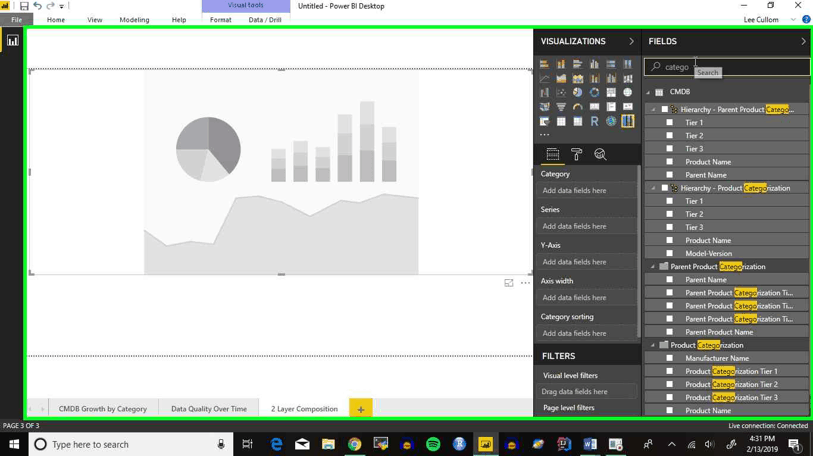Click the highlighted custom column visual
This screenshot has width=815, height=458.
point(628,122)
